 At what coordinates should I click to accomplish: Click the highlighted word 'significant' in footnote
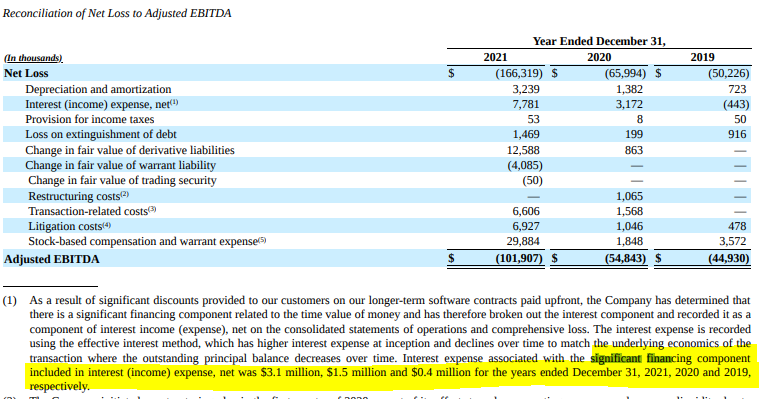[616, 359]
